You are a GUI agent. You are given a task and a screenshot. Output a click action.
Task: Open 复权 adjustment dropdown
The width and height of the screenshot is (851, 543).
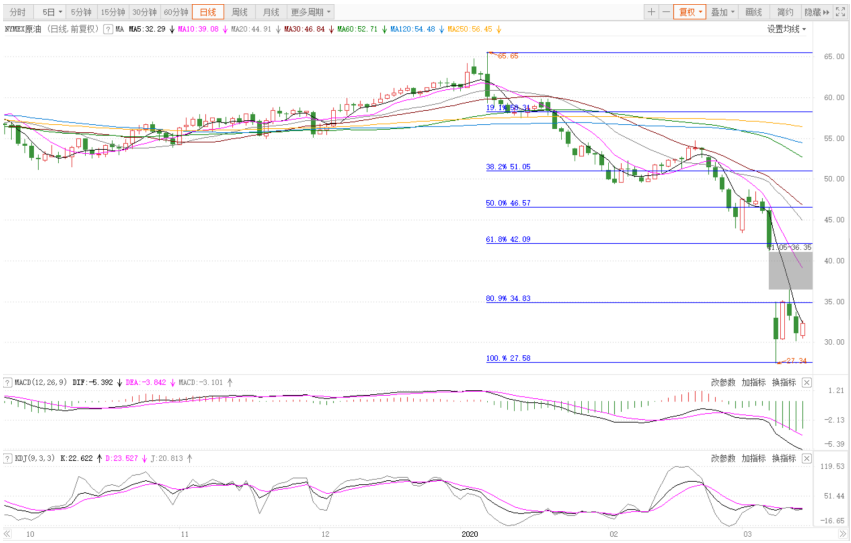point(690,12)
